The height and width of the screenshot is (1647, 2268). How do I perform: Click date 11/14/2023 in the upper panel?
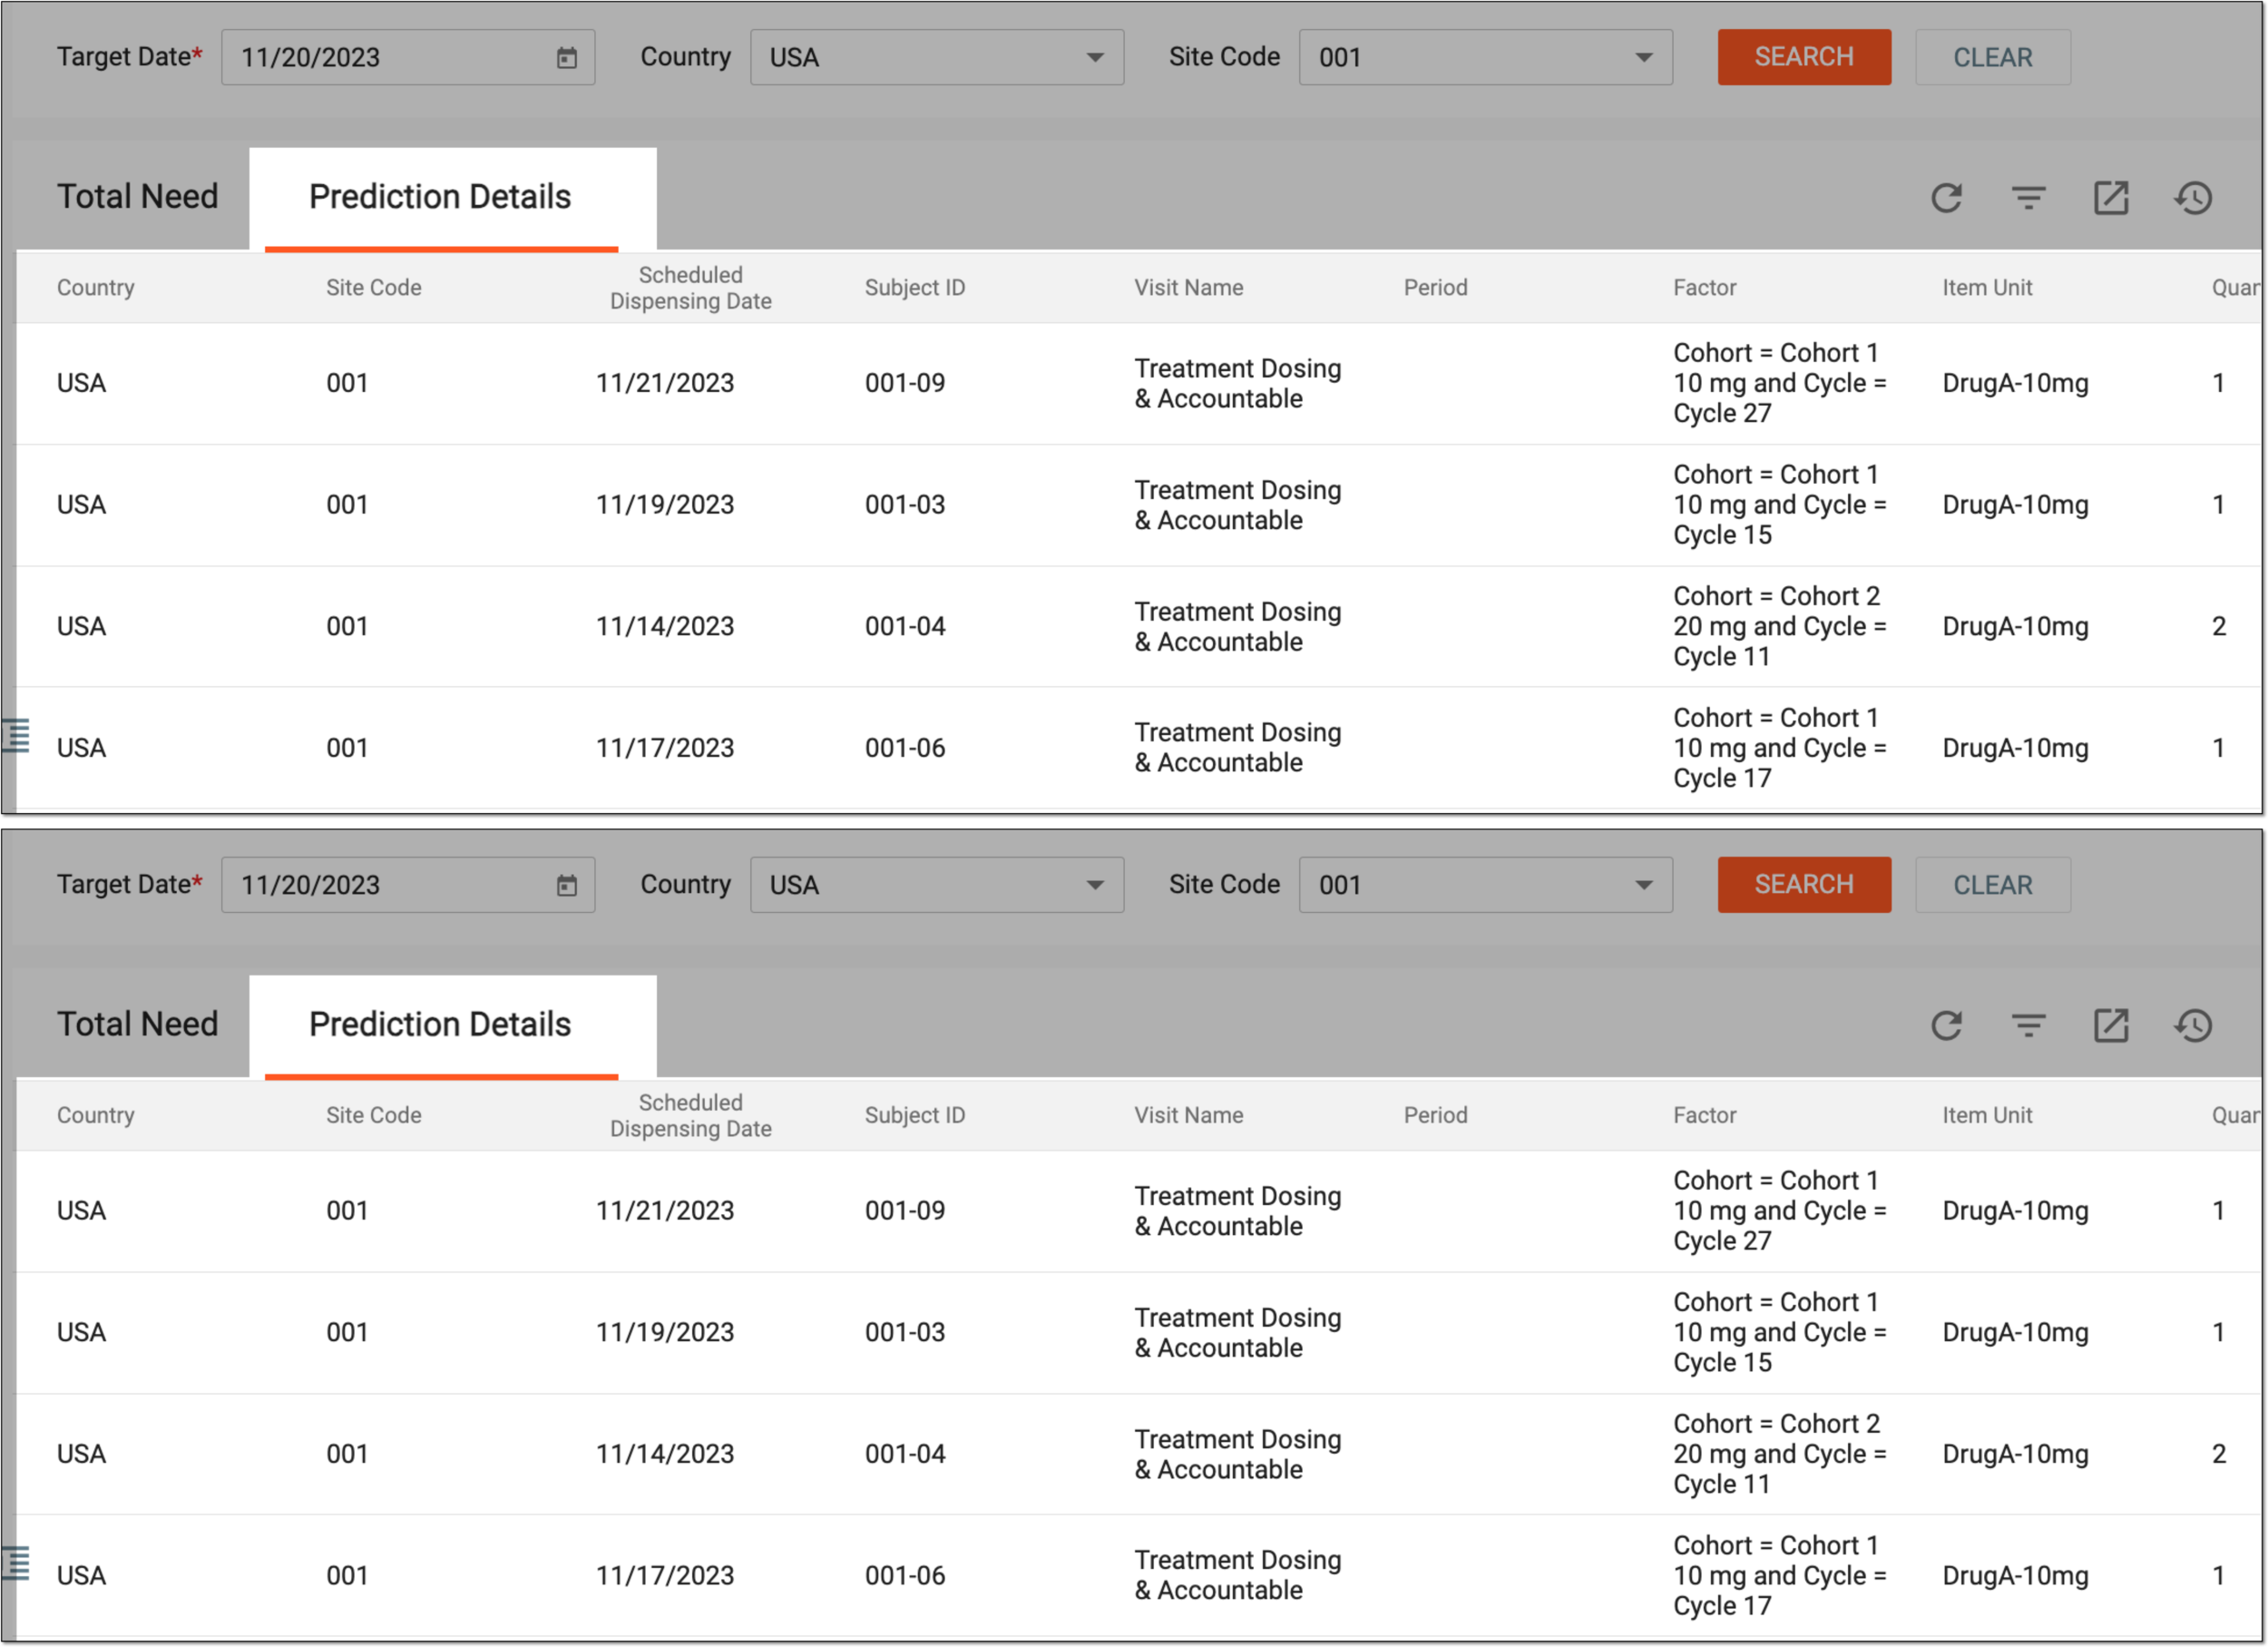pos(665,627)
